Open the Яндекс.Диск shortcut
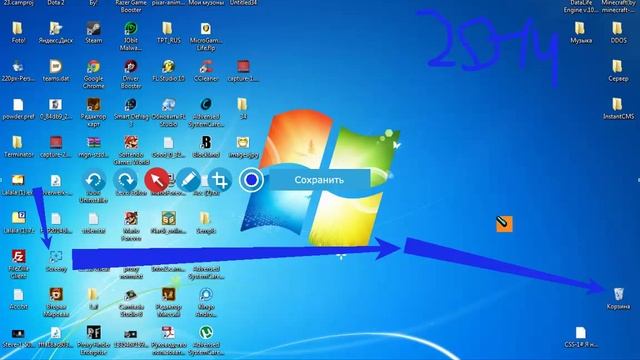 56,33
